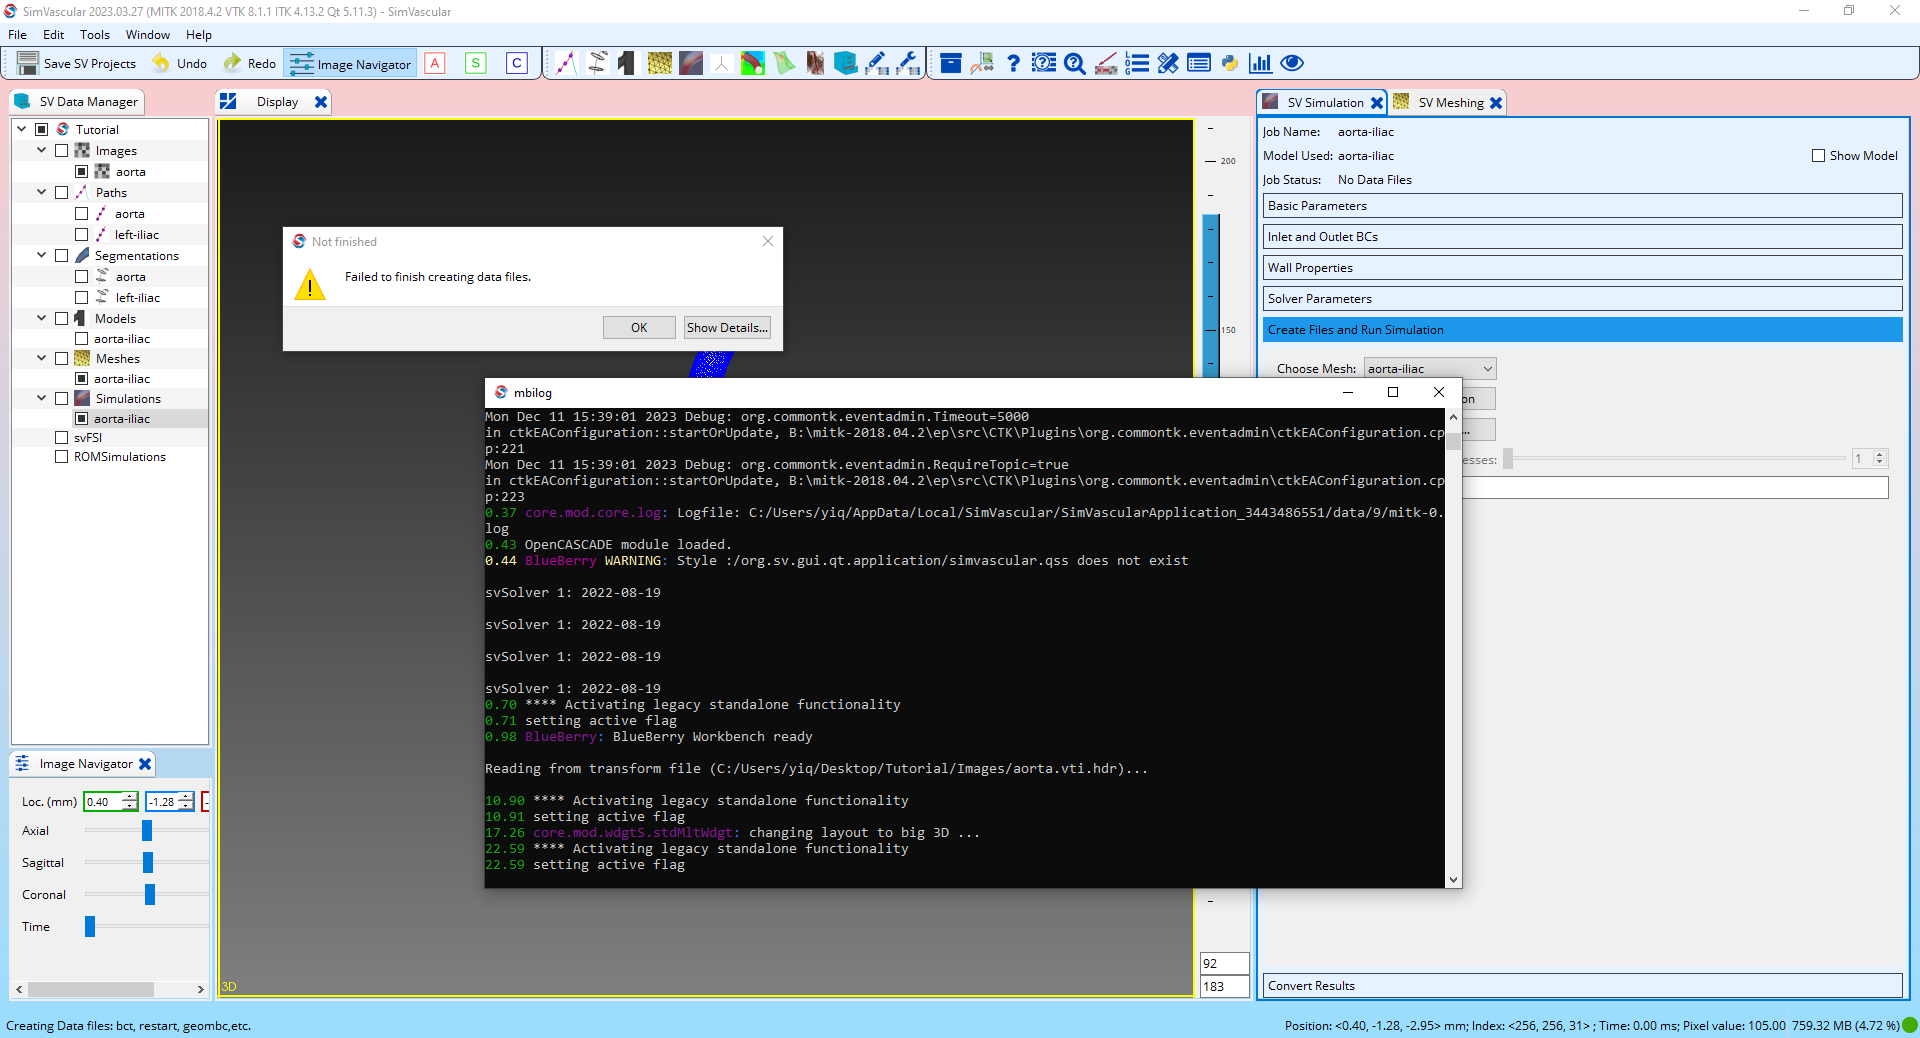Open the green surface tool icon
This screenshot has width=1920, height=1038.
[785, 63]
